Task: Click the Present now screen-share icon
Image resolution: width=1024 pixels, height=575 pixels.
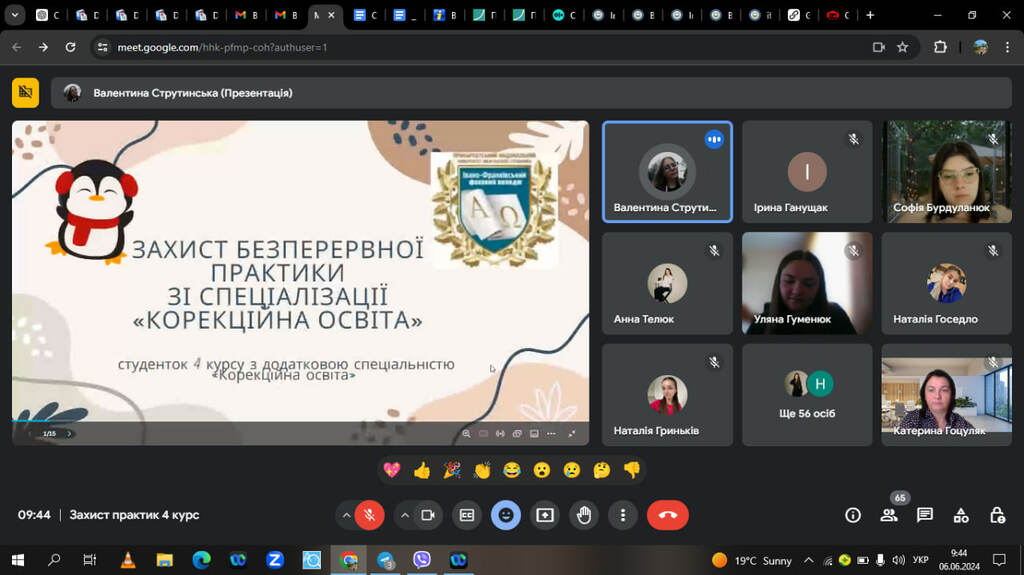Action: [545, 515]
